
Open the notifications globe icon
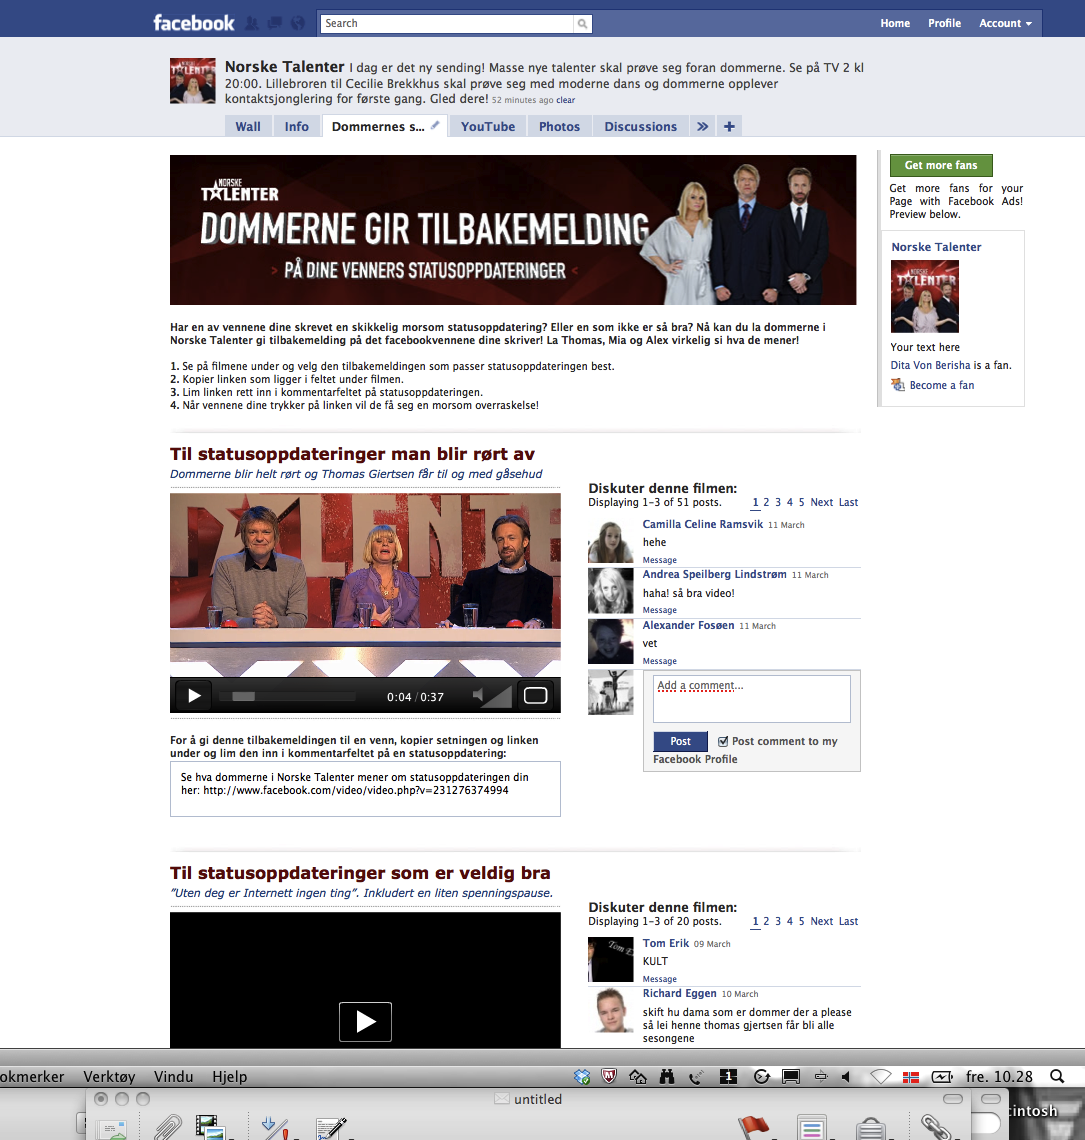tap(297, 23)
